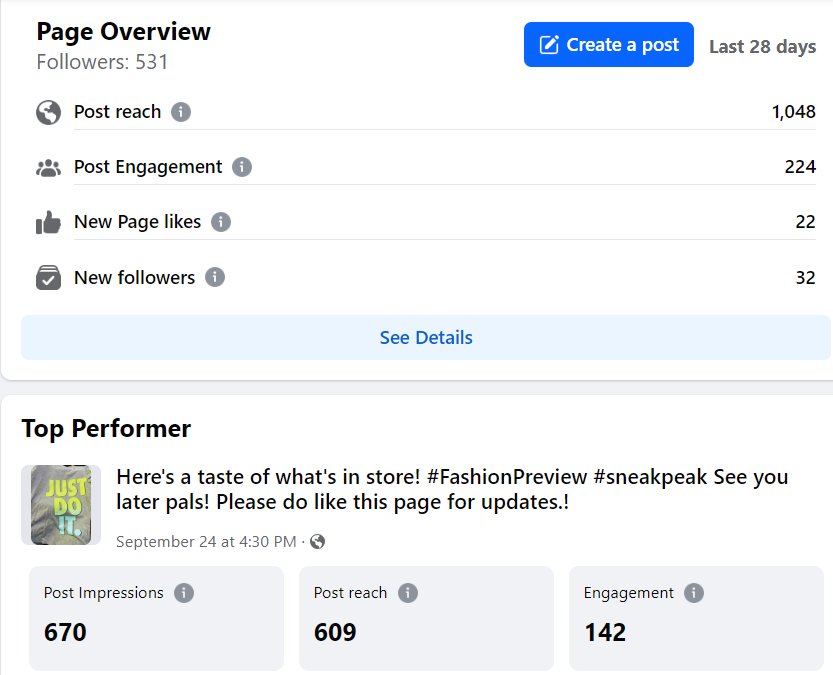Image resolution: width=833 pixels, height=675 pixels.
Task: Click the people icon beside Post Engagement
Action: tap(48, 168)
